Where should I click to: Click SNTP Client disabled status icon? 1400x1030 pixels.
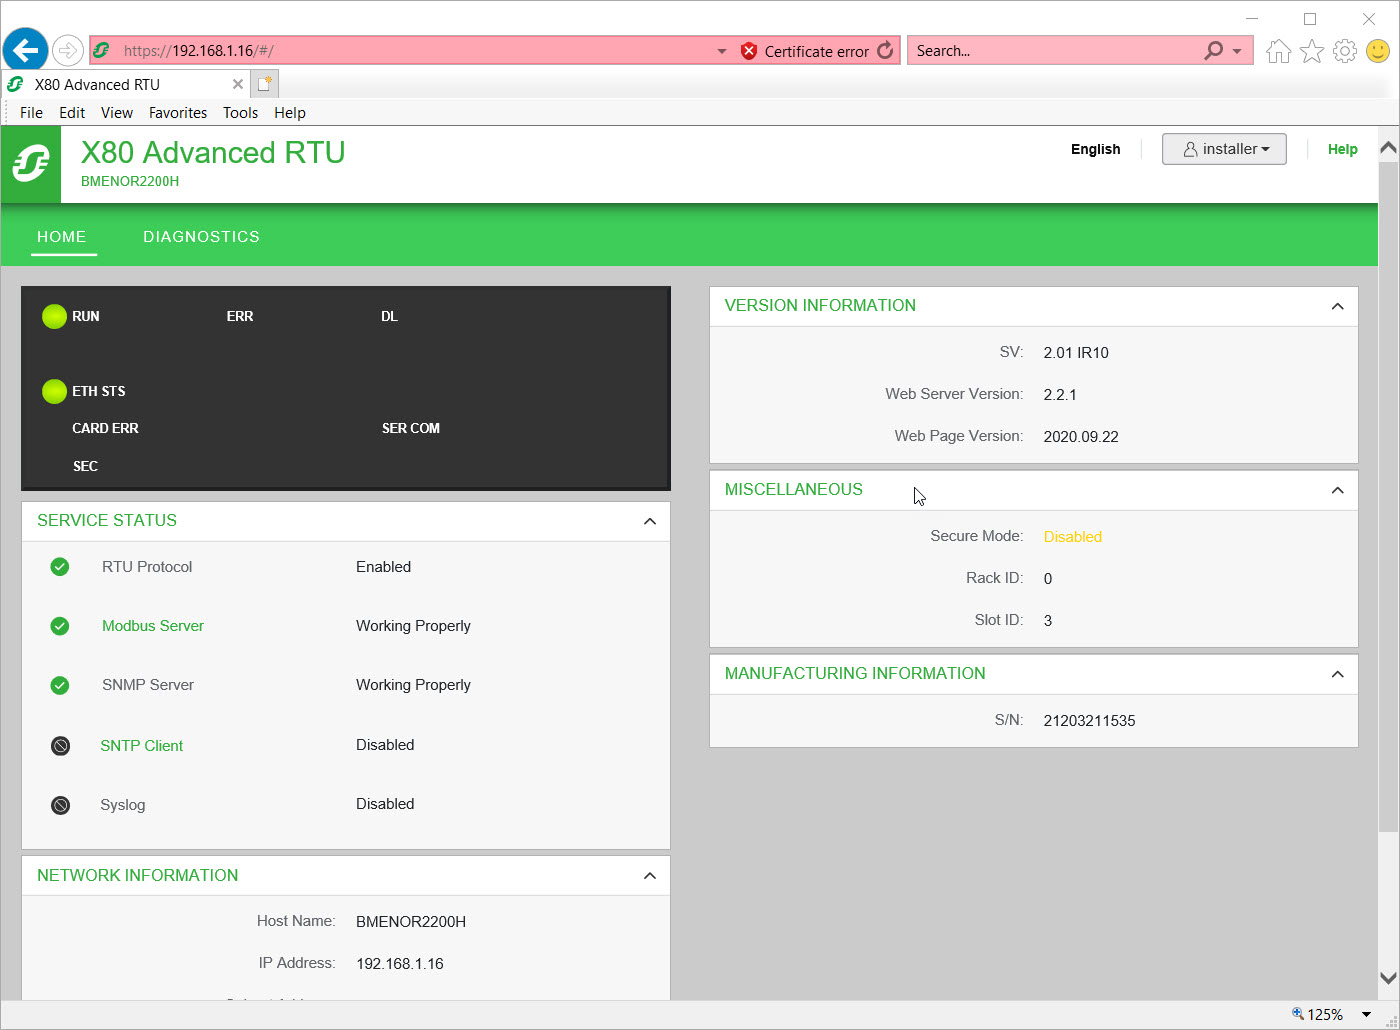click(x=61, y=746)
